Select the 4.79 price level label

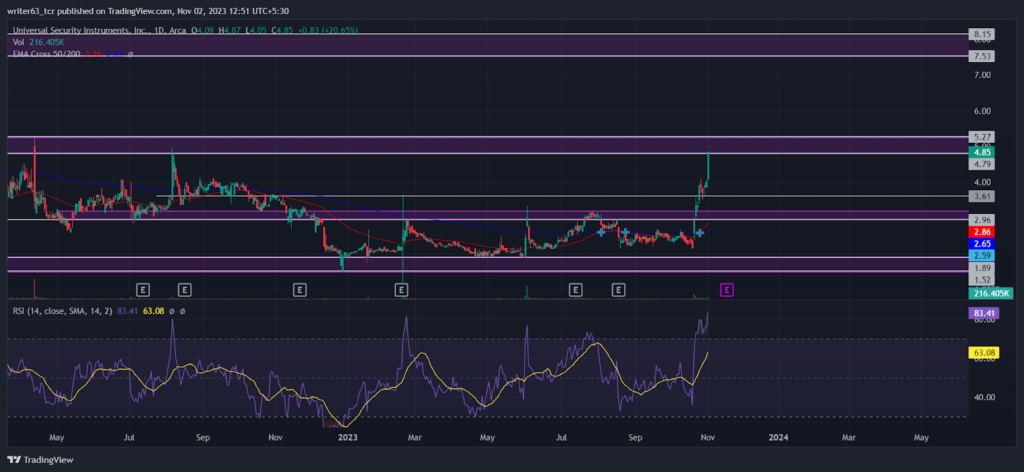tap(981, 165)
